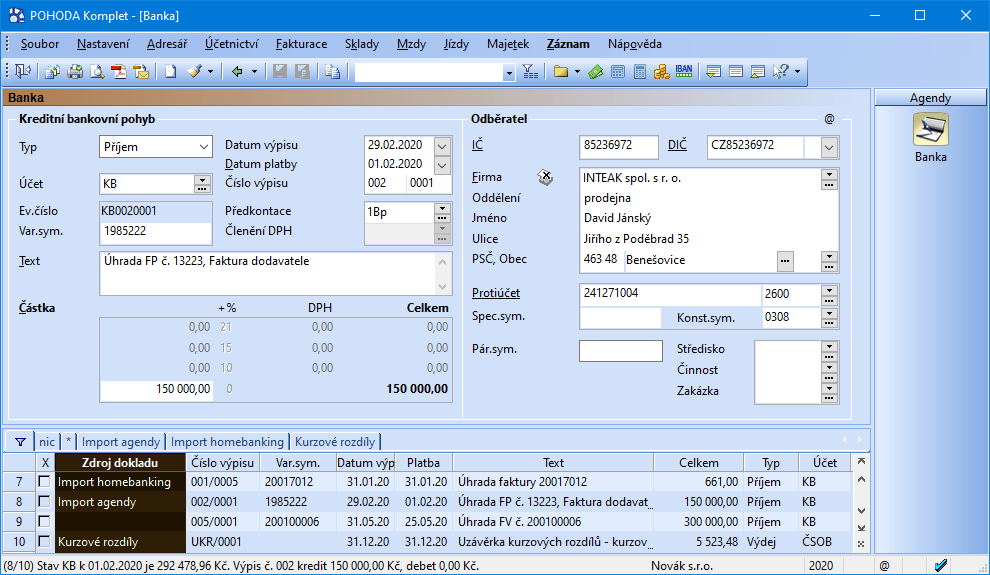Click the Text box scroll down arrow
Viewport: 990px width, 575px height.
443,287
